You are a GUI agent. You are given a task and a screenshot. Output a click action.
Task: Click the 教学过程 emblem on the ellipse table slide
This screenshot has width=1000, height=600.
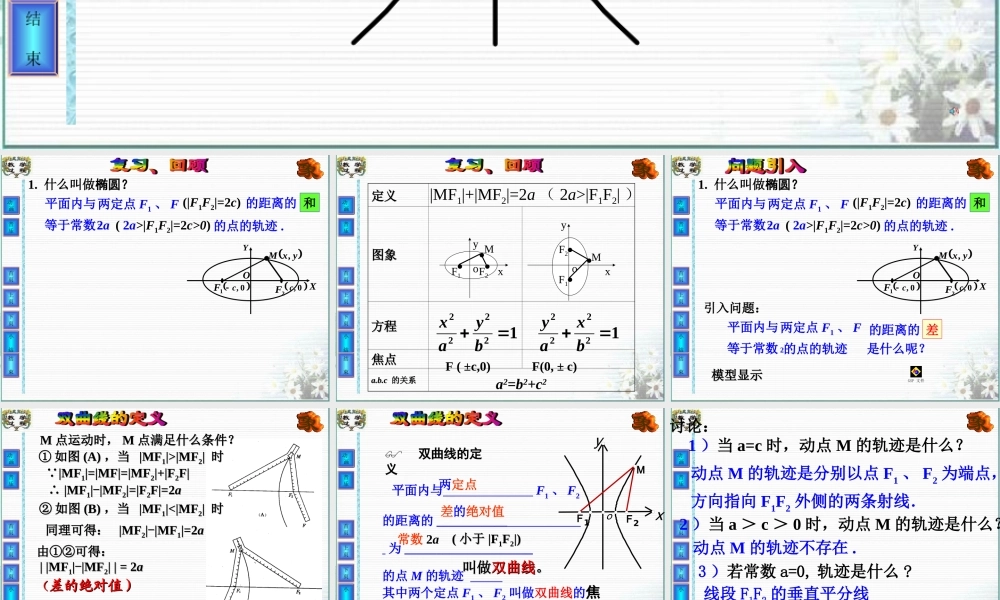[x=351, y=167]
